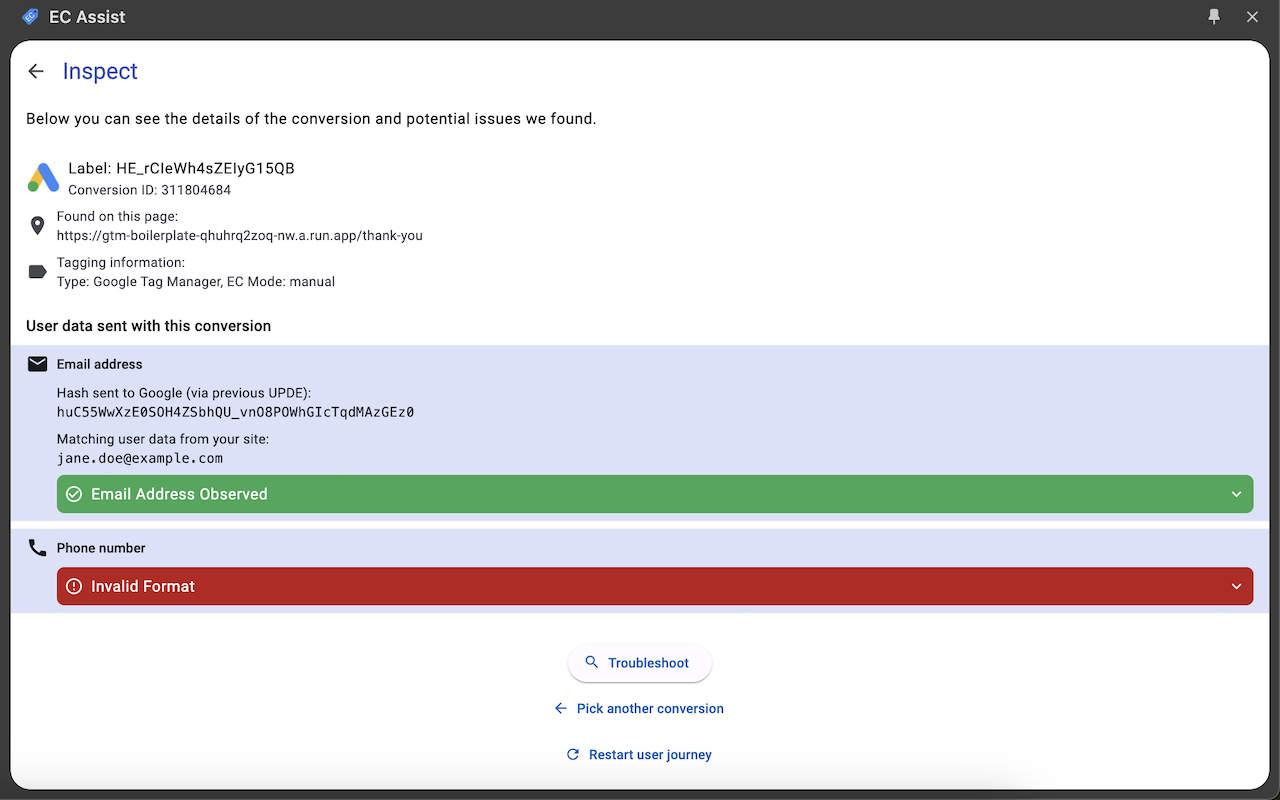Viewport: 1280px width, 800px height.
Task: Click the phone icon beside Phone number
Action: [37, 547]
